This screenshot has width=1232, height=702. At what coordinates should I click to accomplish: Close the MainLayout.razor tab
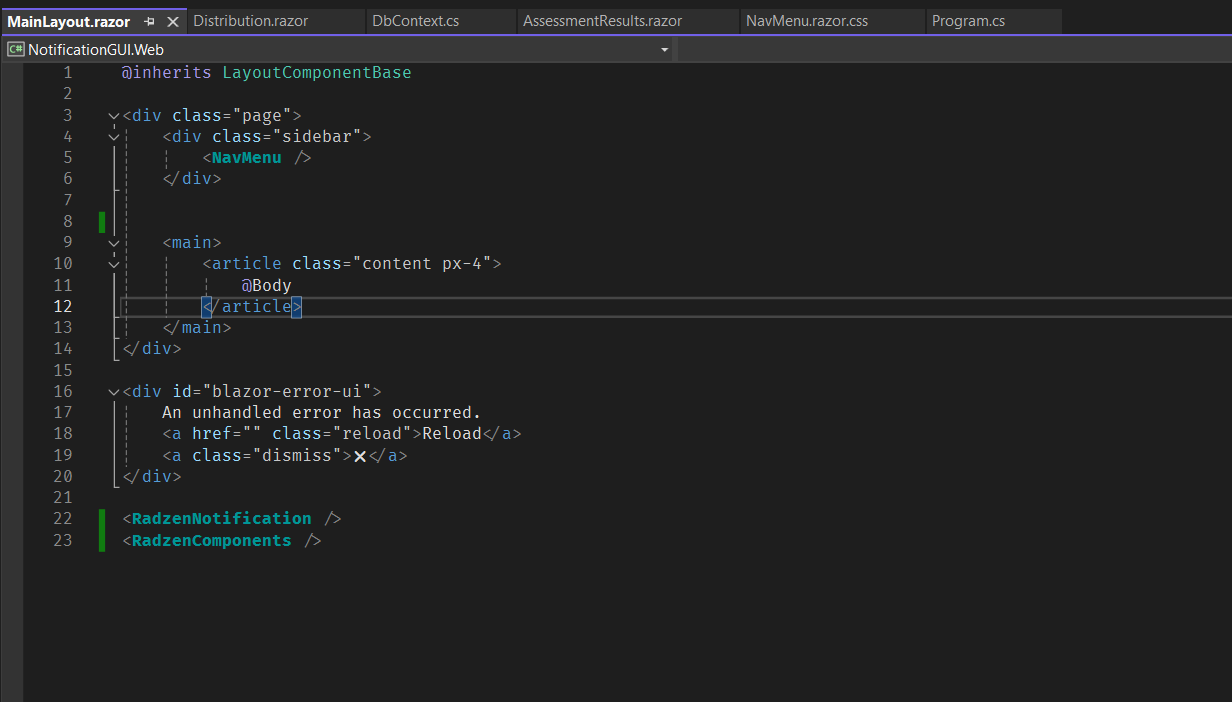172,21
